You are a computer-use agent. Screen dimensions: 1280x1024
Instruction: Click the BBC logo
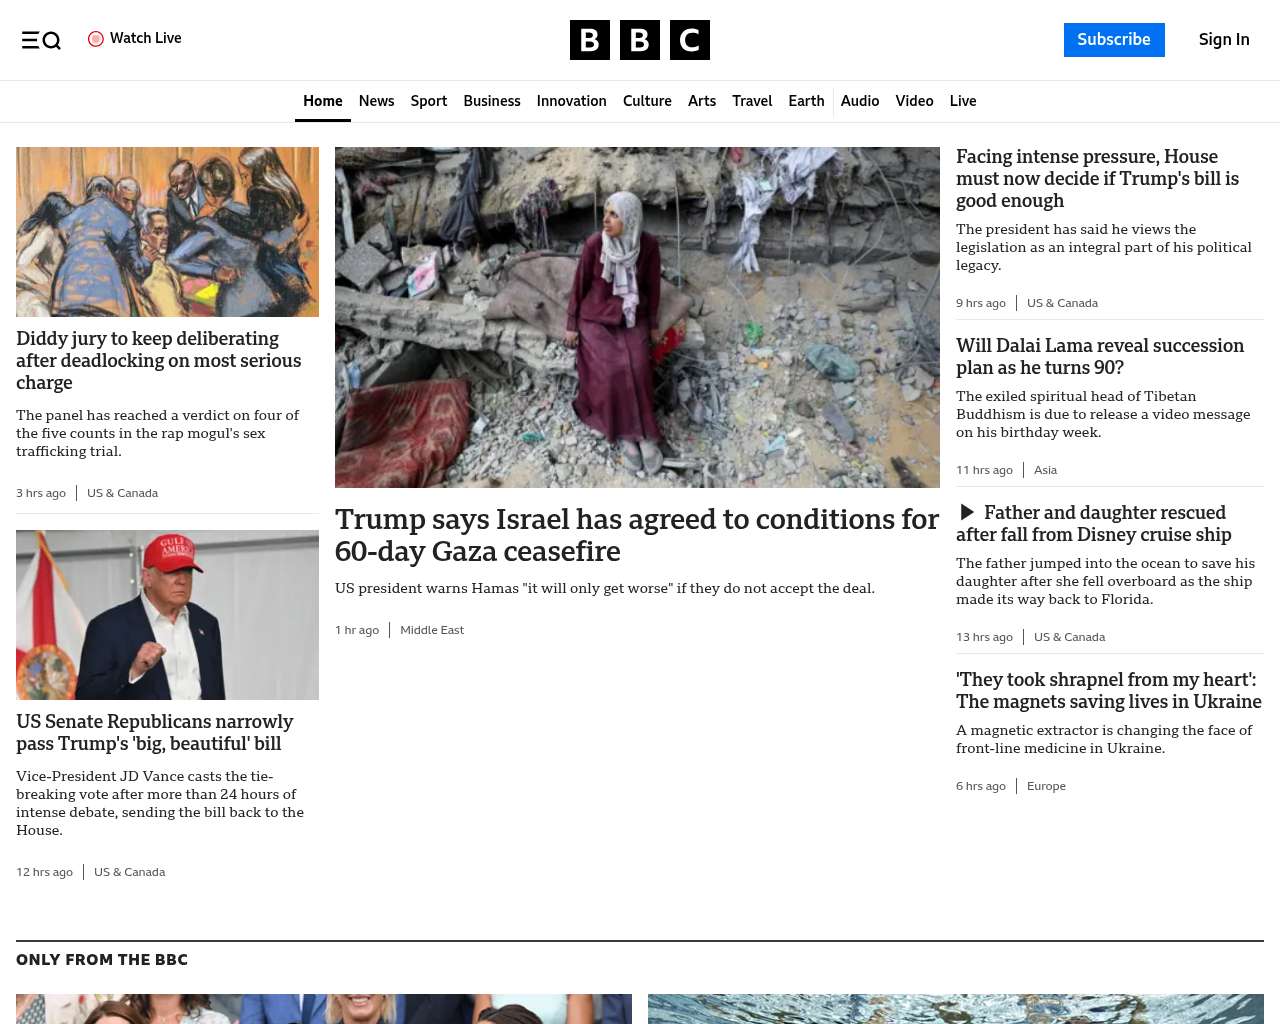(640, 40)
